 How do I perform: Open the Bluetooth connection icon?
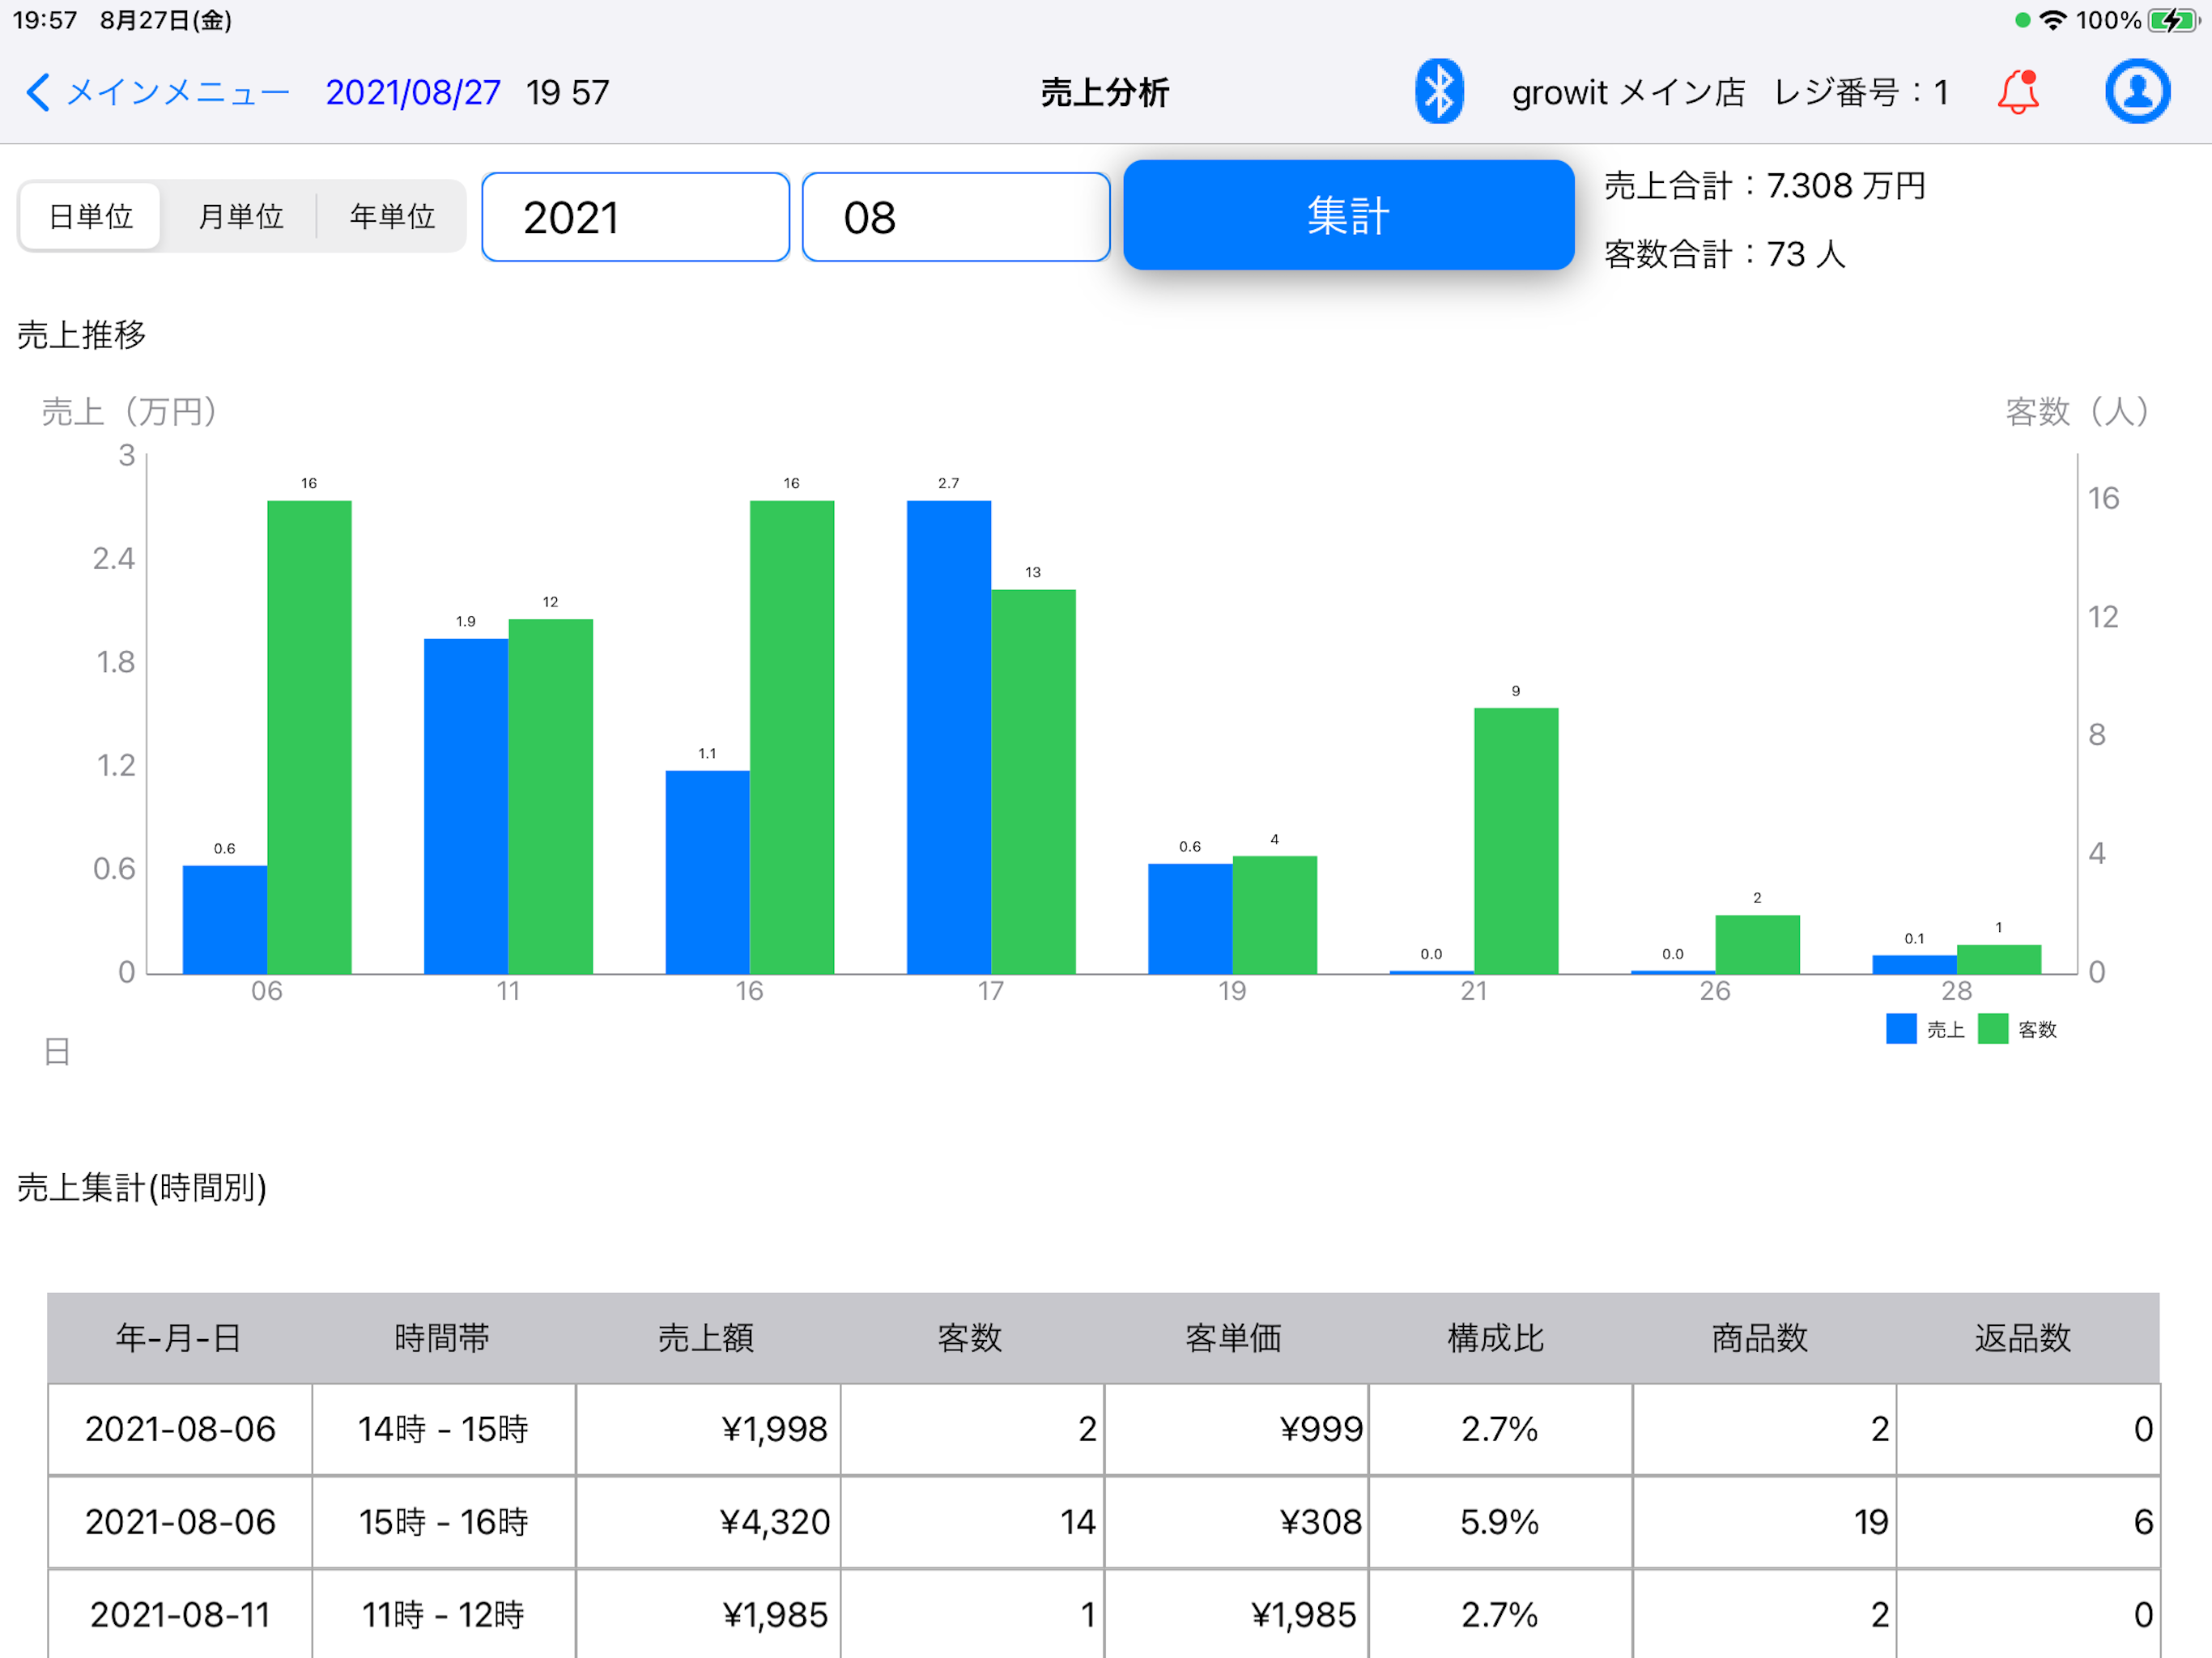tap(1439, 92)
